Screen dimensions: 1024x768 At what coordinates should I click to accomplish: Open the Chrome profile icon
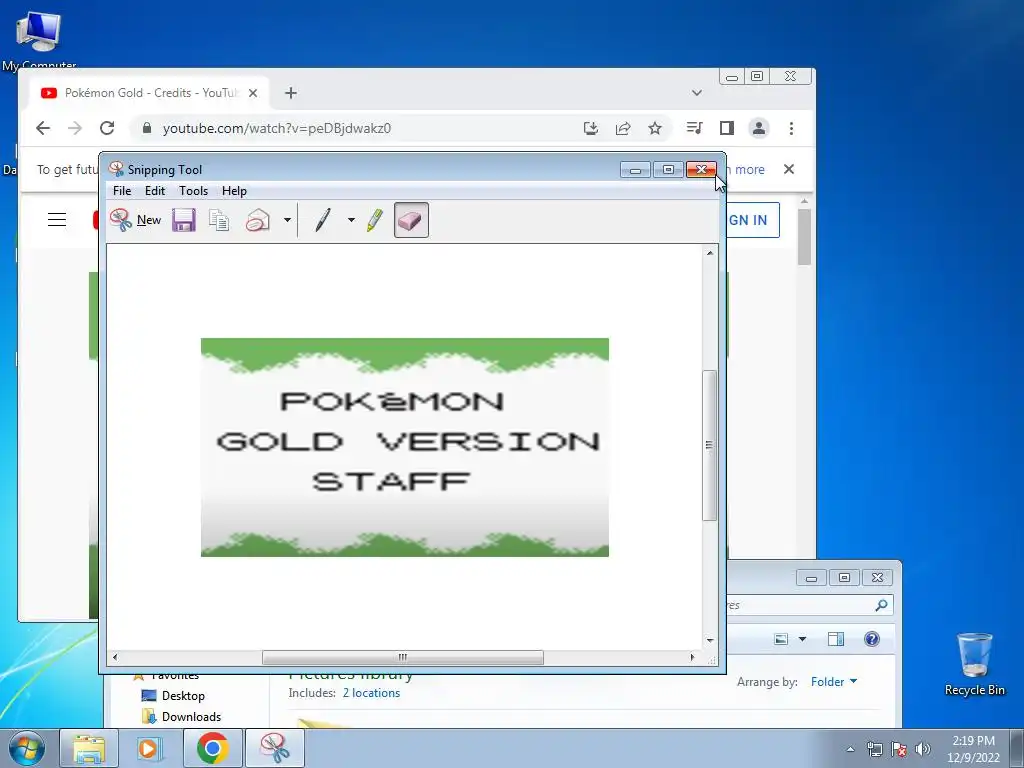tap(759, 128)
